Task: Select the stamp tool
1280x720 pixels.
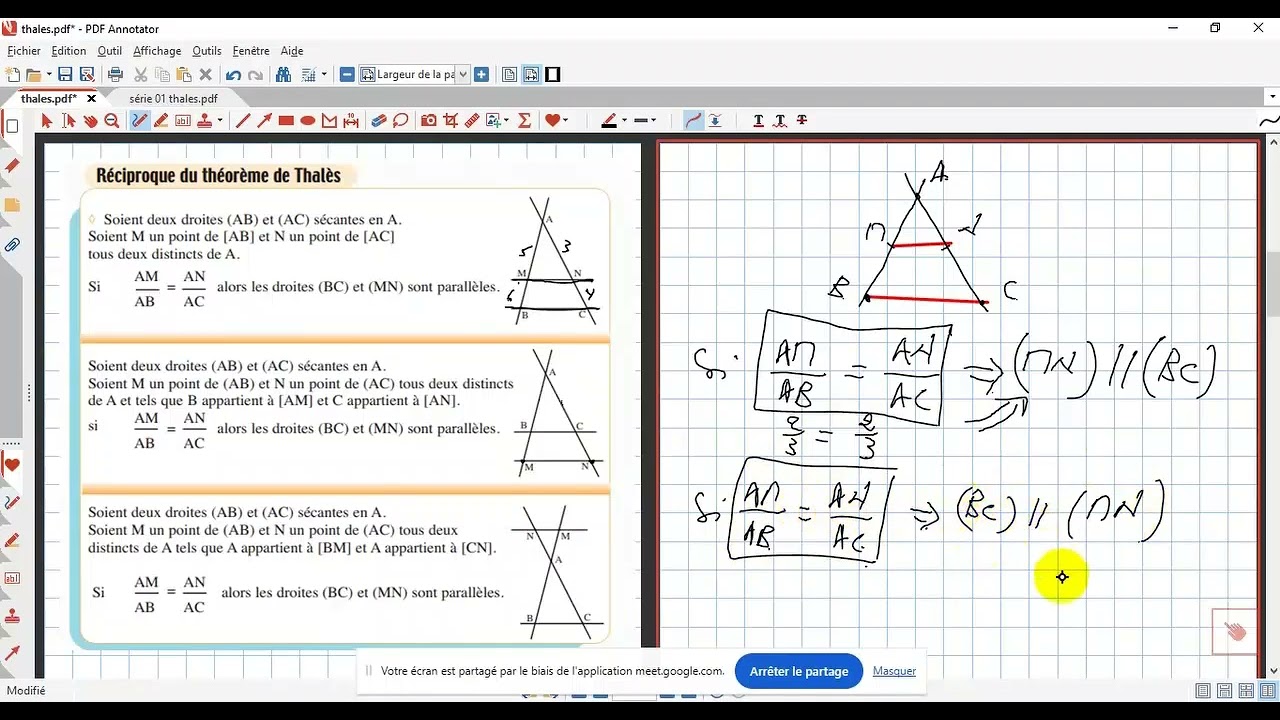Action: 205,121
